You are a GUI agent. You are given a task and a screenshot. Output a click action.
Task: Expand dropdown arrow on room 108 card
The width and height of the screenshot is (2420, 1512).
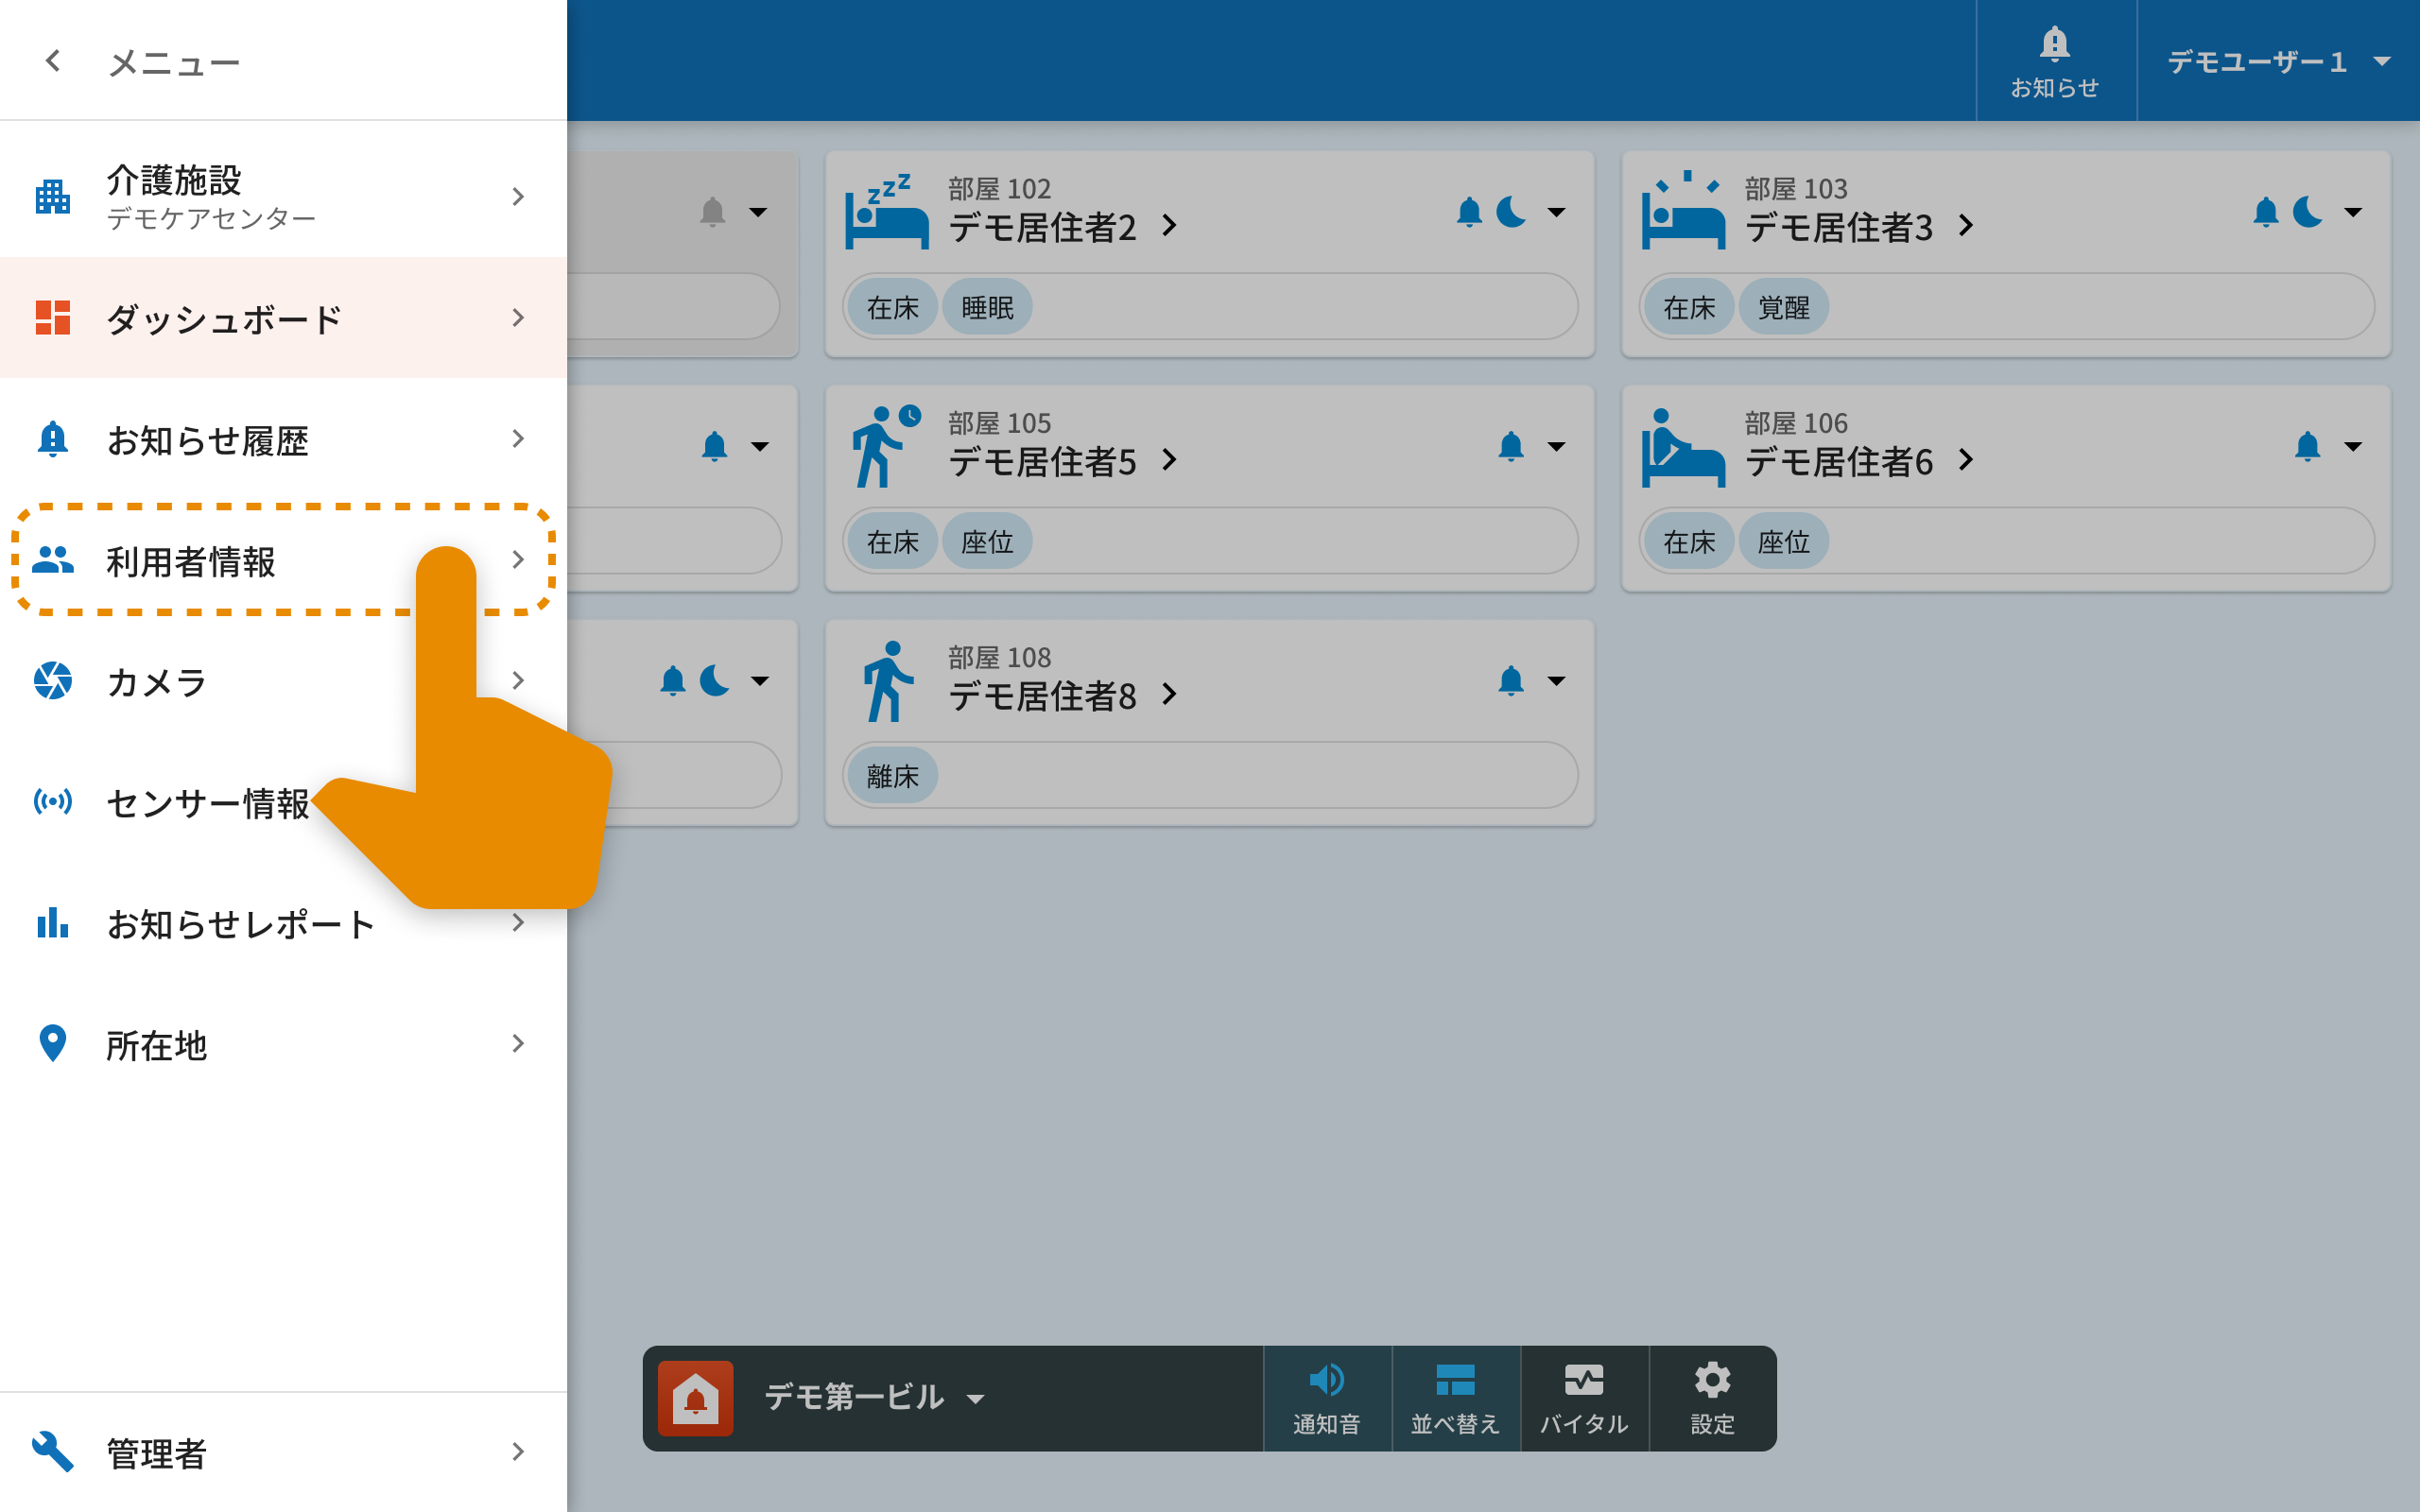coord(1556,681)
